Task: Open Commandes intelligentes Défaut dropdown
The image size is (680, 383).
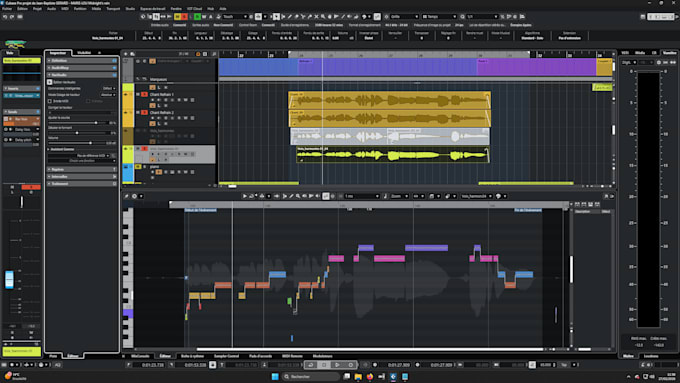Action: click(108, 88)
